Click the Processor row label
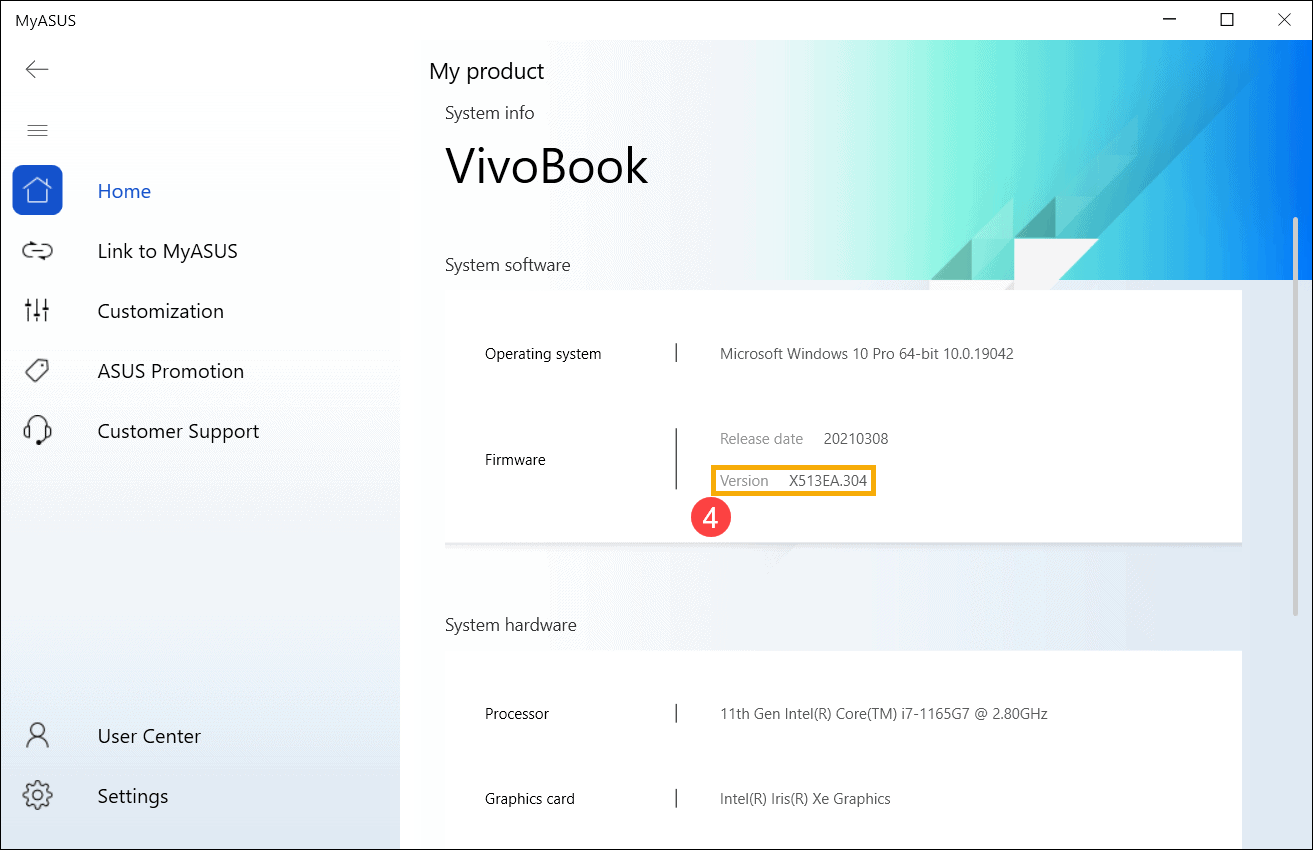Viewport: 1313px width, 850px height. (517, 714)
